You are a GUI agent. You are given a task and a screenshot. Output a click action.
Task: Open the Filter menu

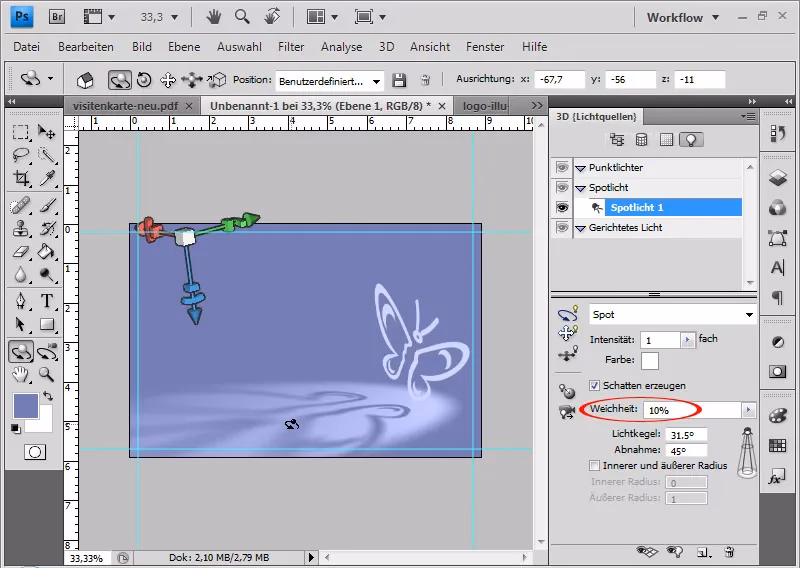pos(291,47)
